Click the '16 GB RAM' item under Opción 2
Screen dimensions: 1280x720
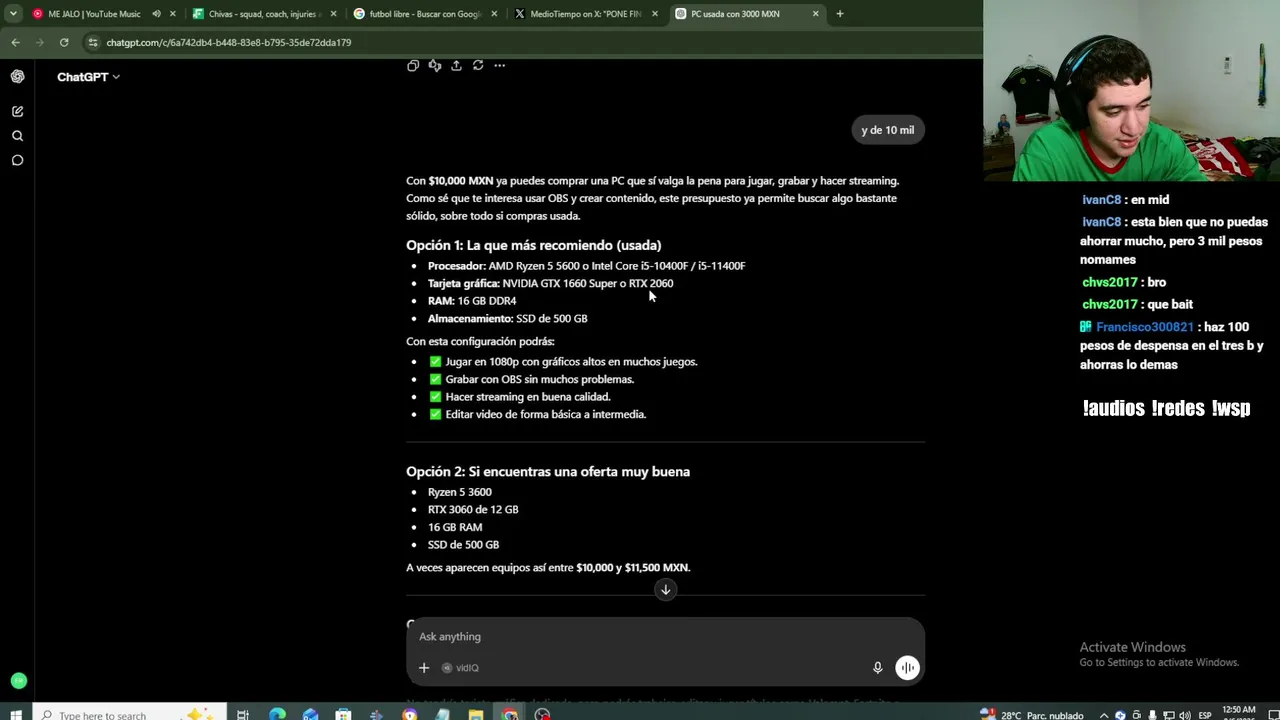pos(455,527)
